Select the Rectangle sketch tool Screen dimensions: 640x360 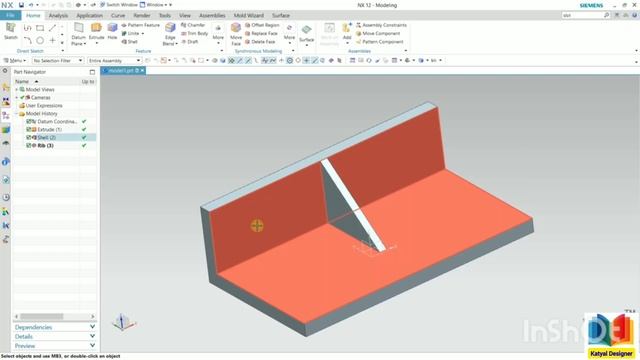40,28
